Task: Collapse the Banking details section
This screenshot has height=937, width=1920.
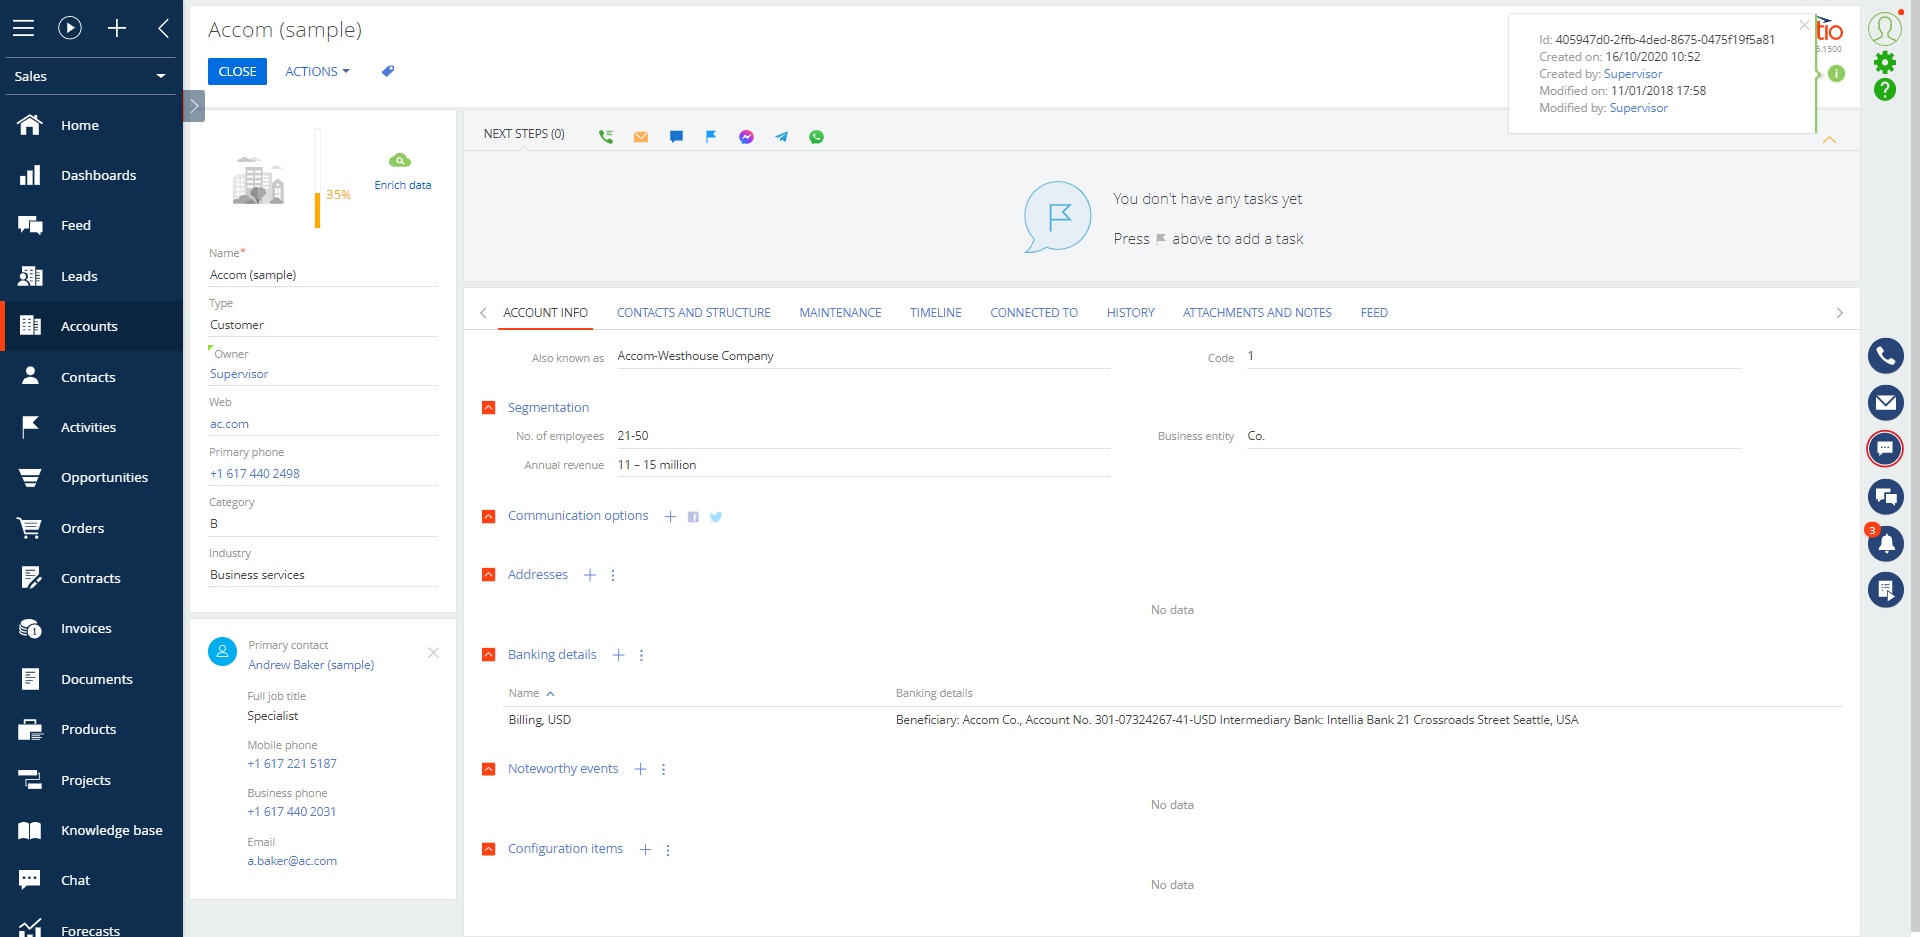Action: click(489, 655)
